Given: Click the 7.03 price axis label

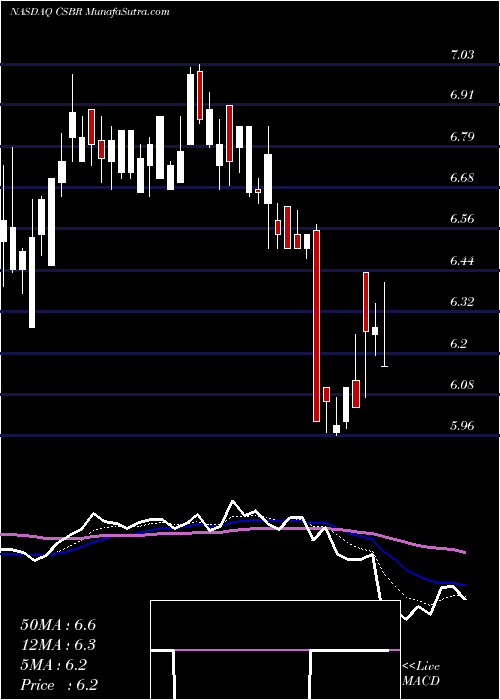Looking at the screenshot, I should coord(462,55).
